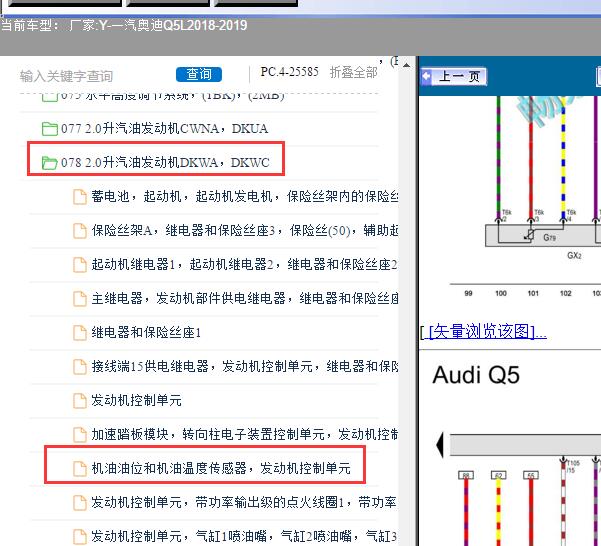
Task: Open 接线端15供电继电器，发动机控制单元 document
Action: [245, 366]
